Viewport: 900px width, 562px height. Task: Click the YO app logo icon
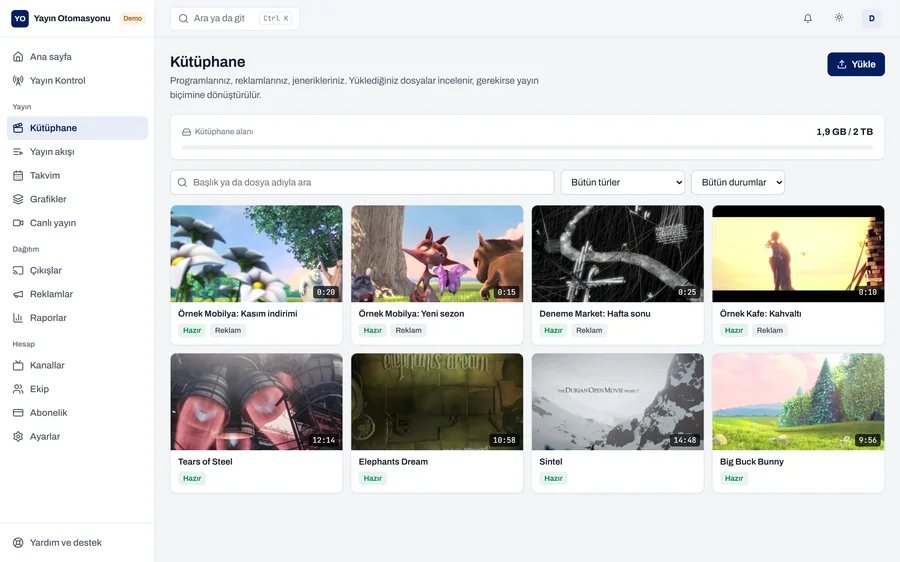pos(20,18)
